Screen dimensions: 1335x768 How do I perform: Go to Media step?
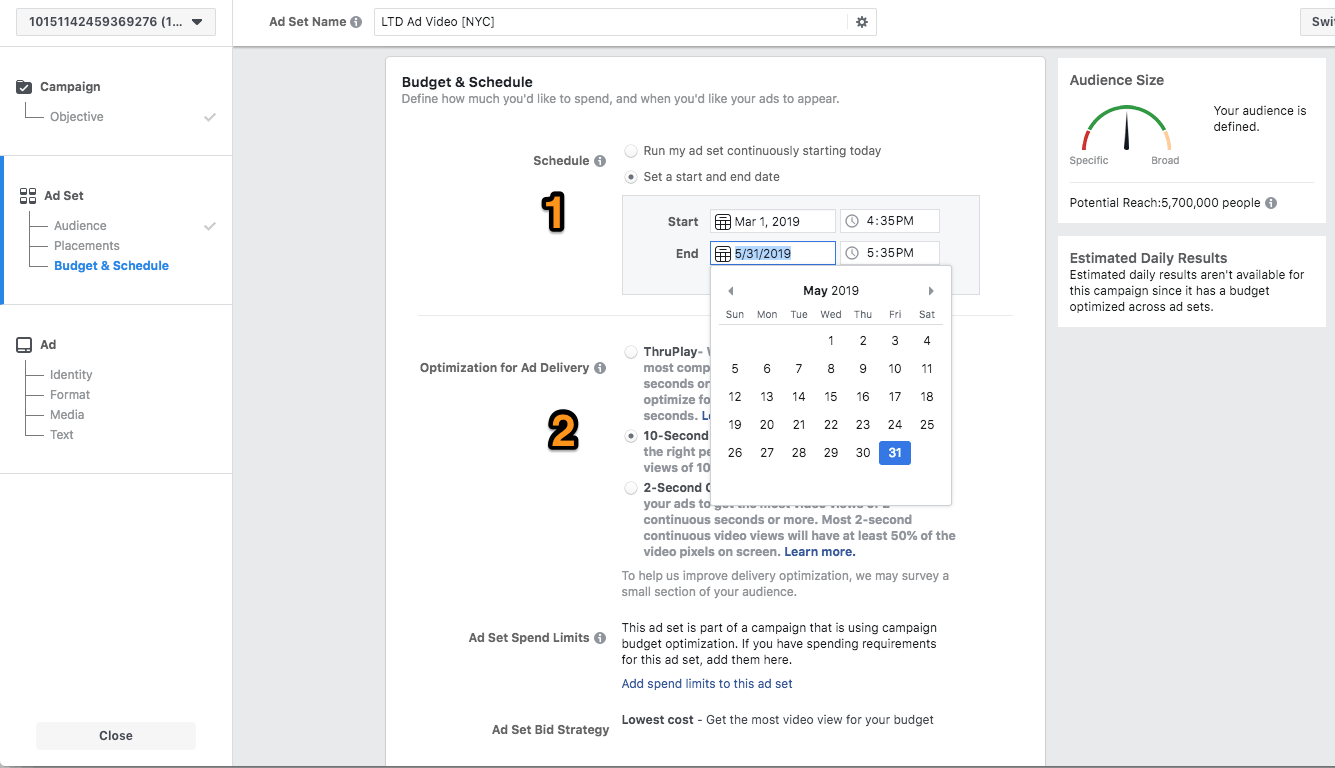[67, 415]
